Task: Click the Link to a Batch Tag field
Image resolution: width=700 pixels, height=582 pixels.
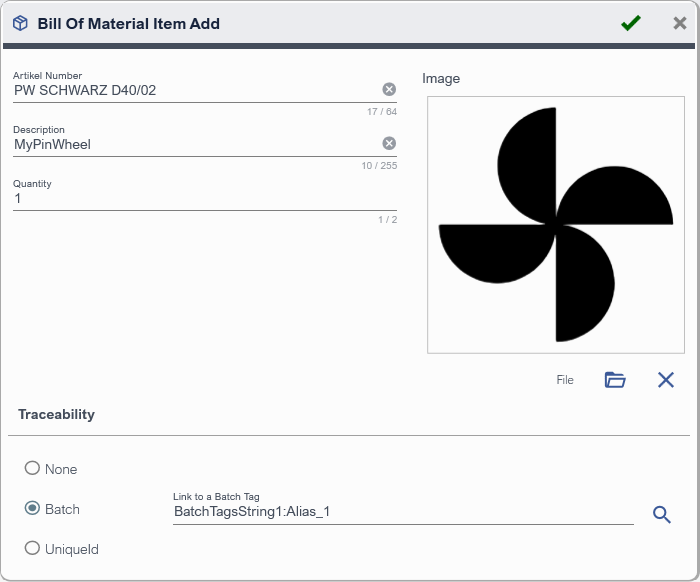Action: (x=400, y=512)
